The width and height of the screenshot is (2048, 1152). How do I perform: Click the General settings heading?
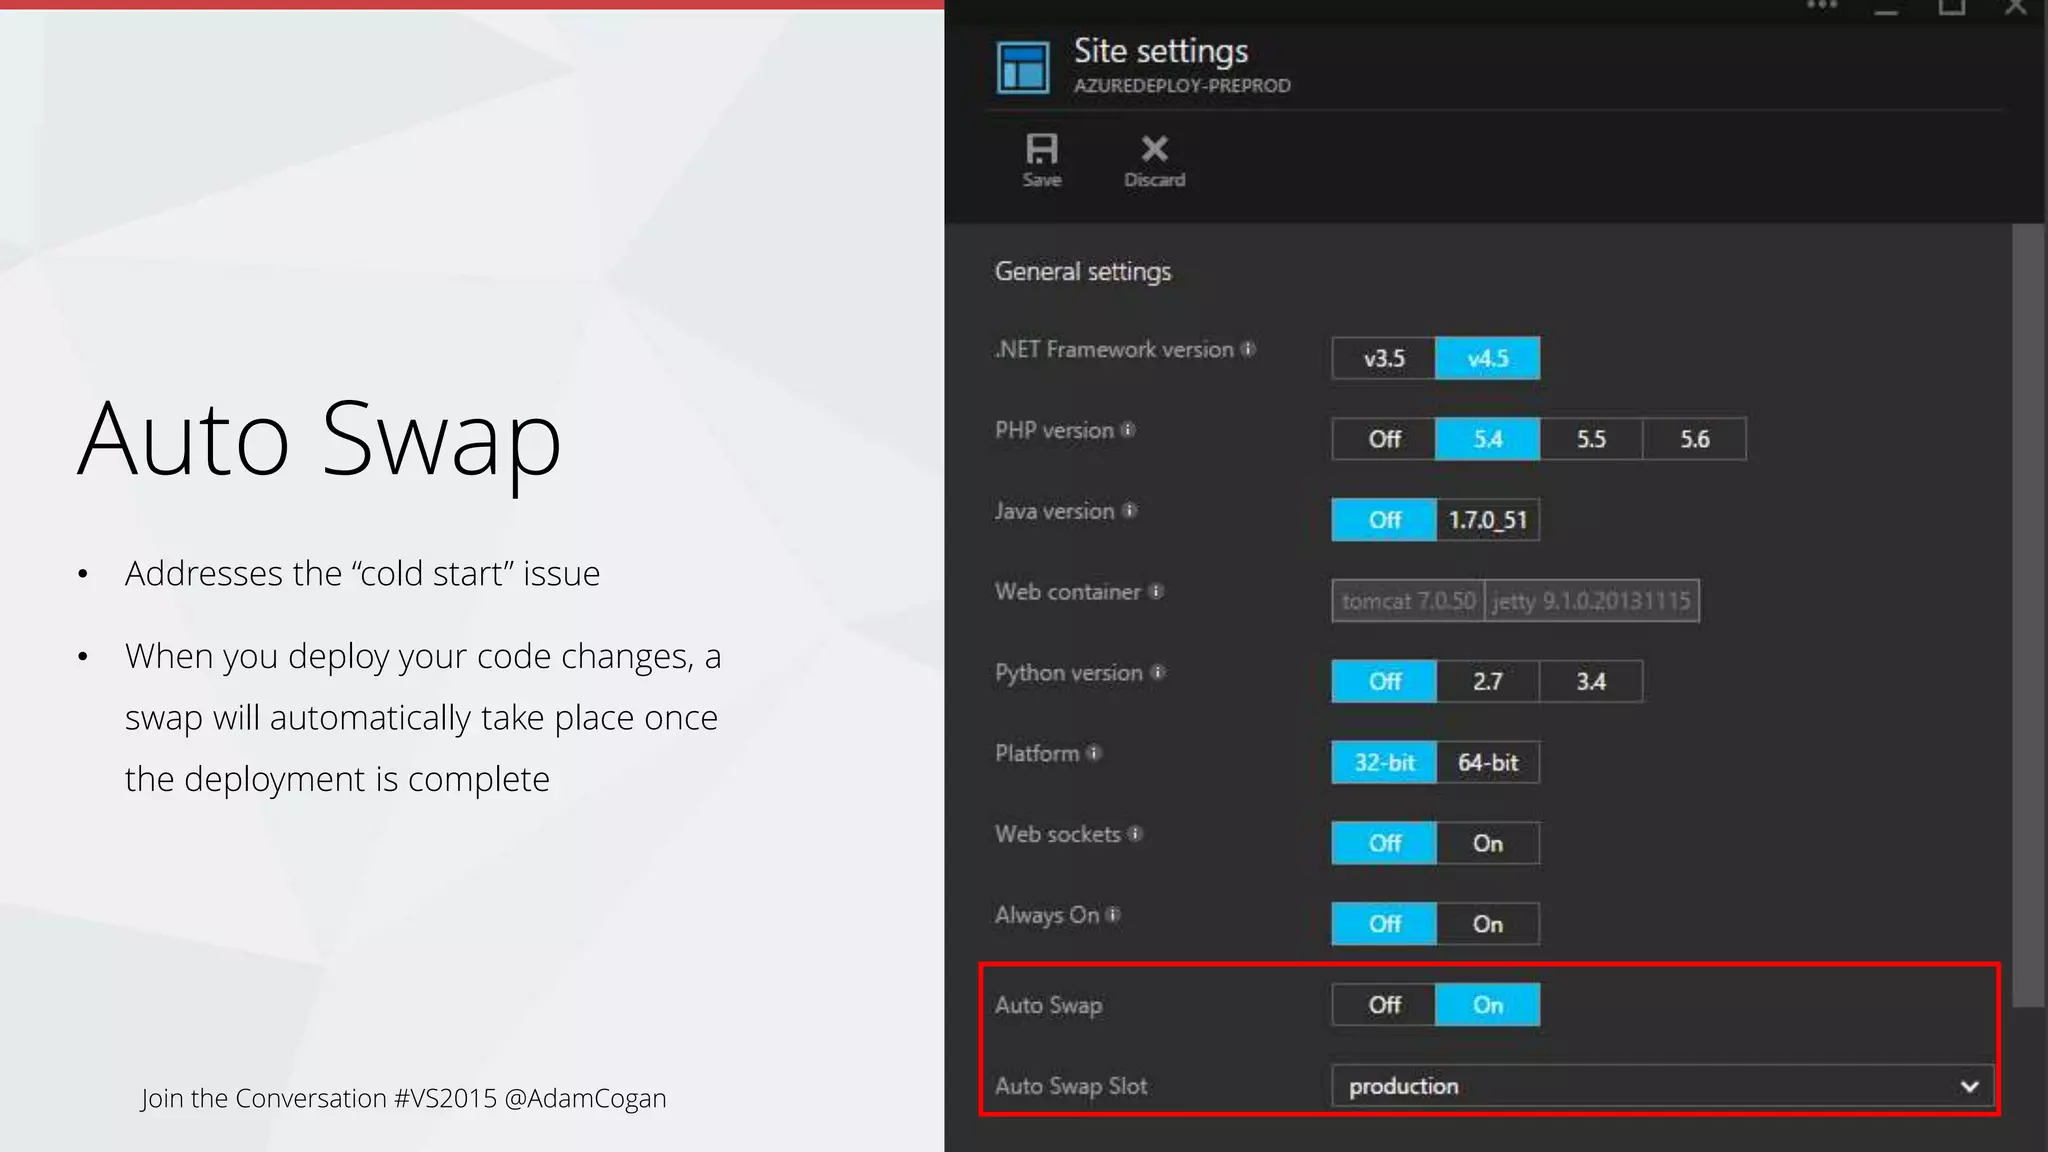1083,271
